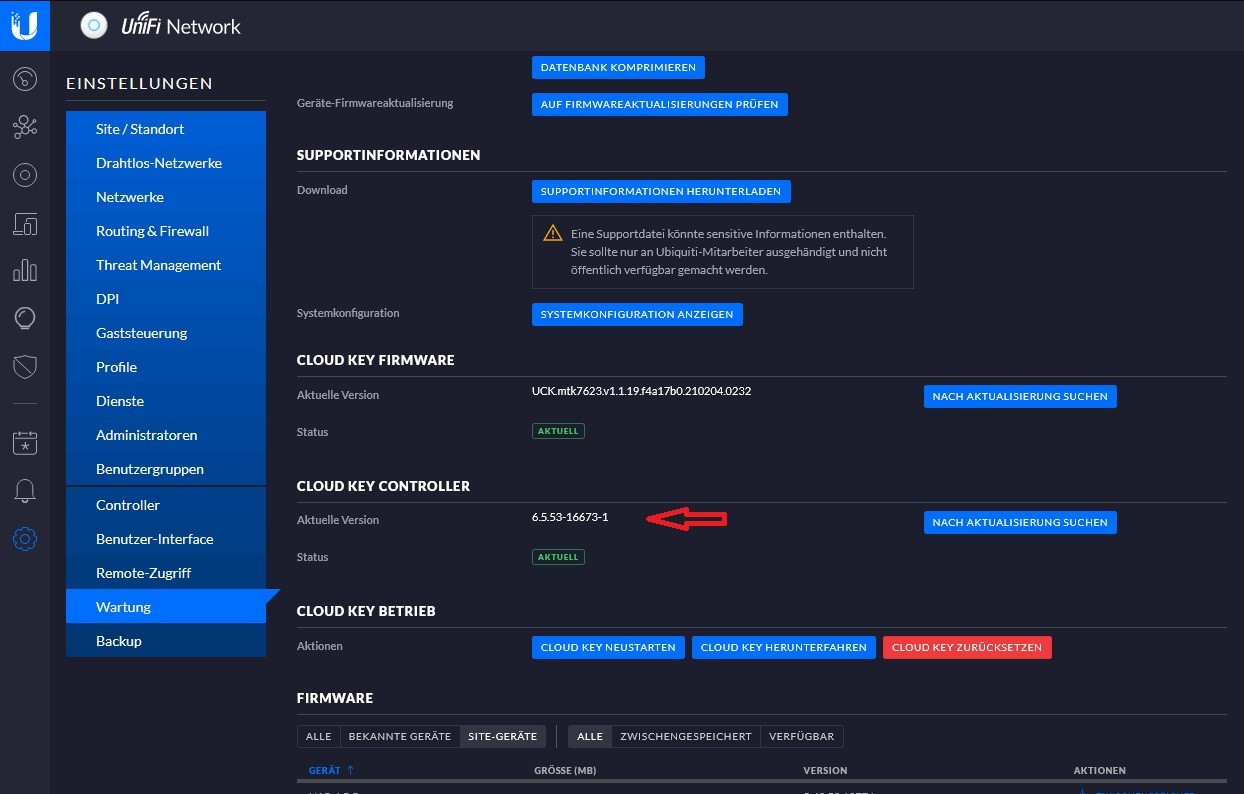Viewport: 1244px width, 794px height.
Task: Open Benutzer-Interface settings
Action: pyautogui.click(x=166, y=539)
